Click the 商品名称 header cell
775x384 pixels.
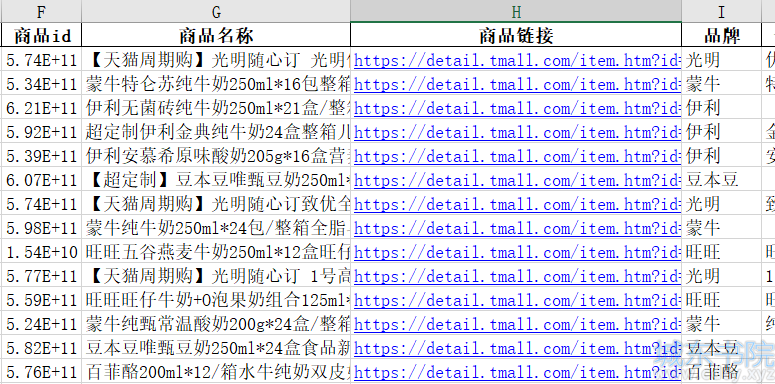(216, 35)
